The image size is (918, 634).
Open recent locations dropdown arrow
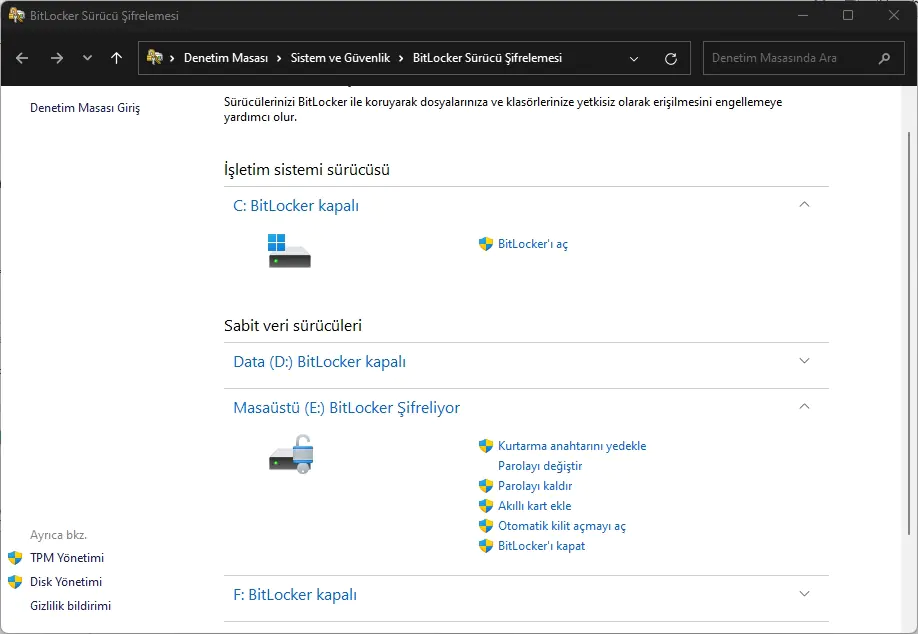click(x=87, y=58)
